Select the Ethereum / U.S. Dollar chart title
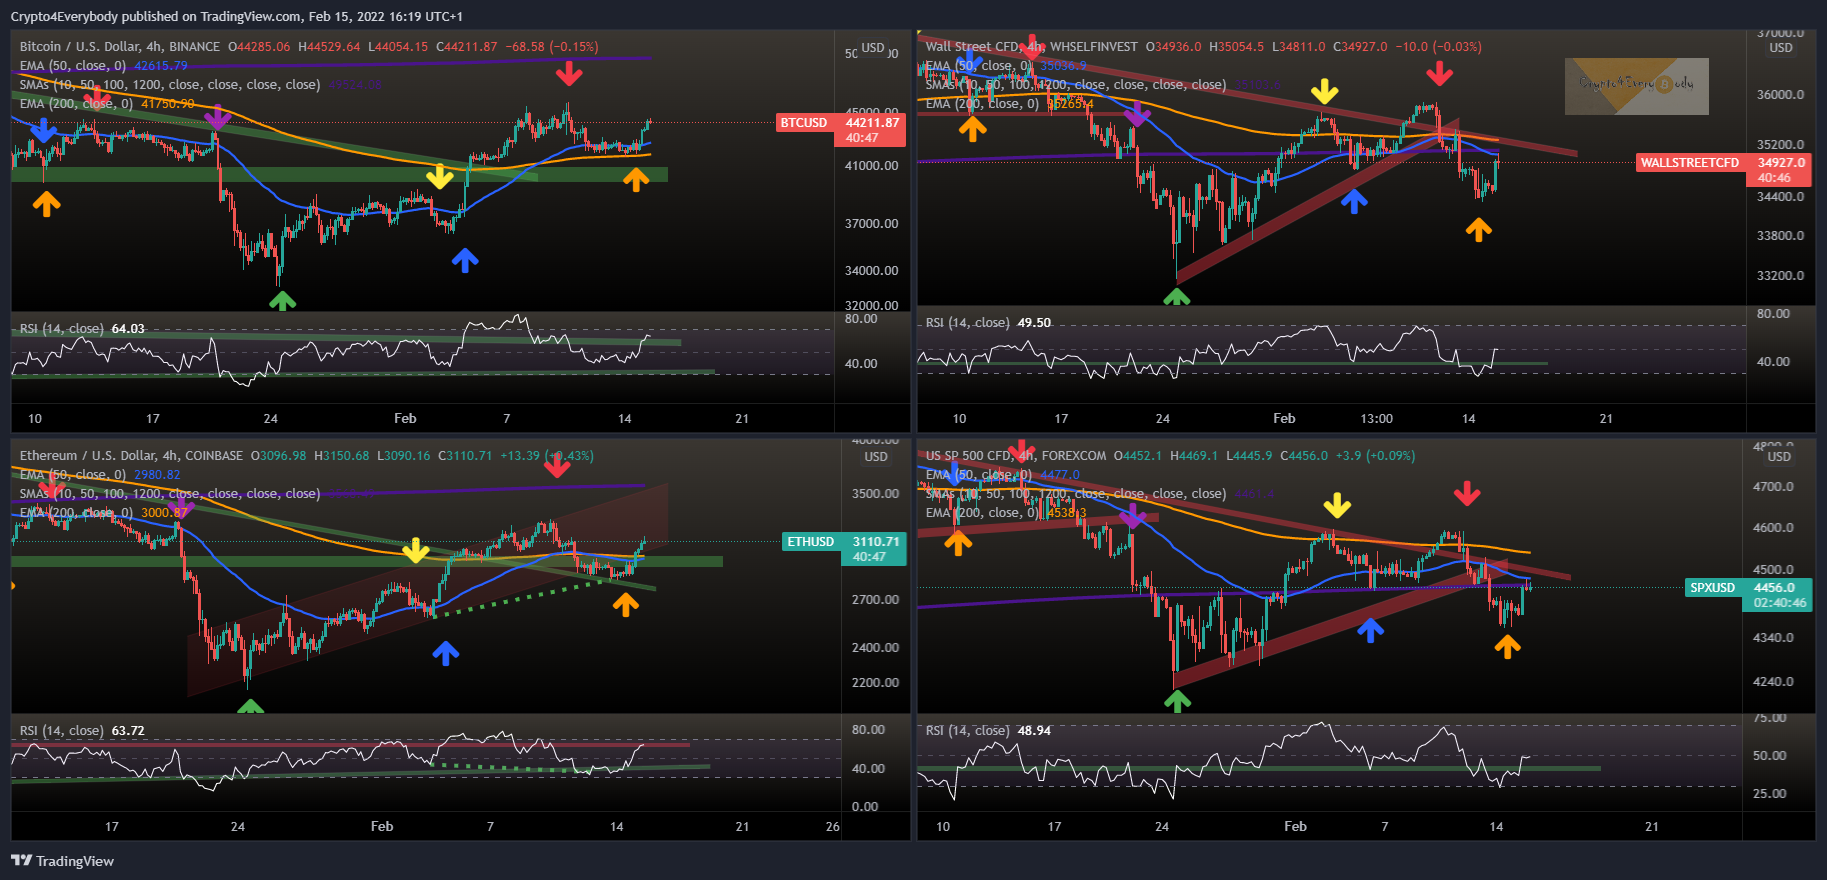The height and width of the screenshot is (880, 1827). click(131, 456)
